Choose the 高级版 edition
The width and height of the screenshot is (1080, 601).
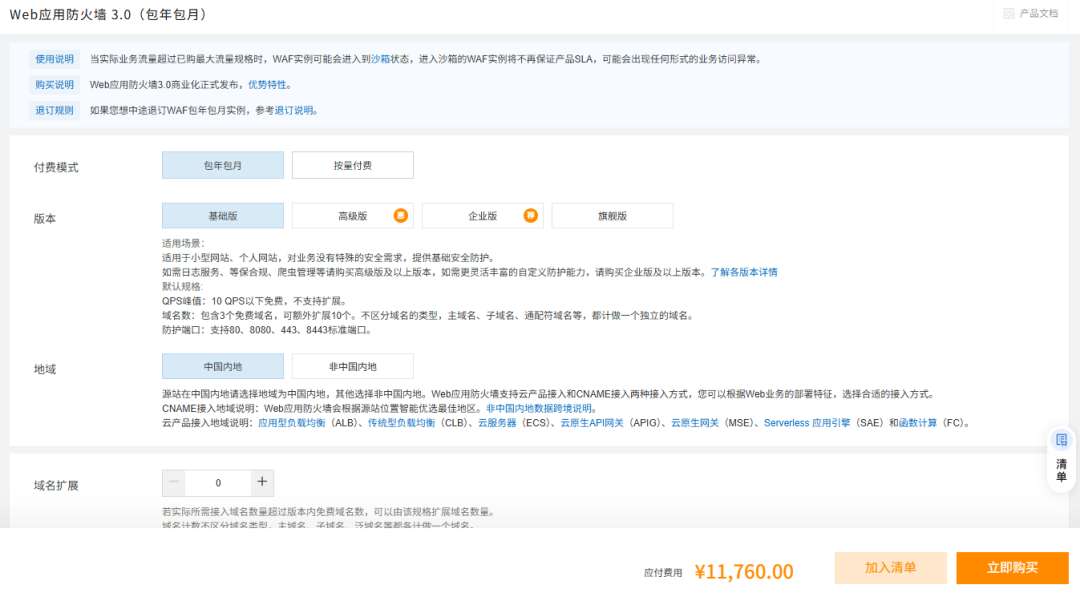pyautogui.click(x=353, y=215)
